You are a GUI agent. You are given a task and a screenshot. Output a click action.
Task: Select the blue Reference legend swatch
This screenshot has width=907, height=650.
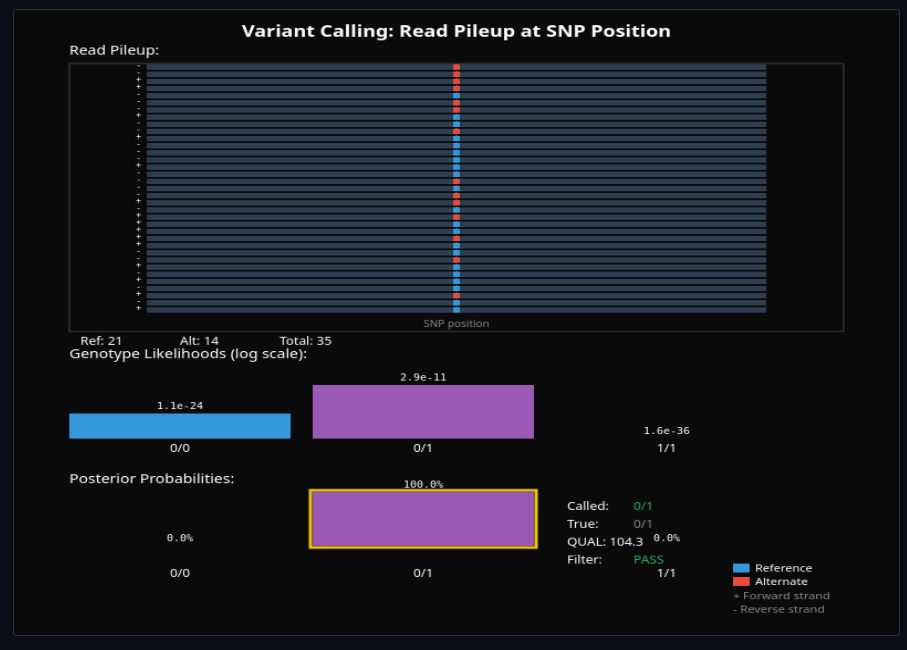740,568
